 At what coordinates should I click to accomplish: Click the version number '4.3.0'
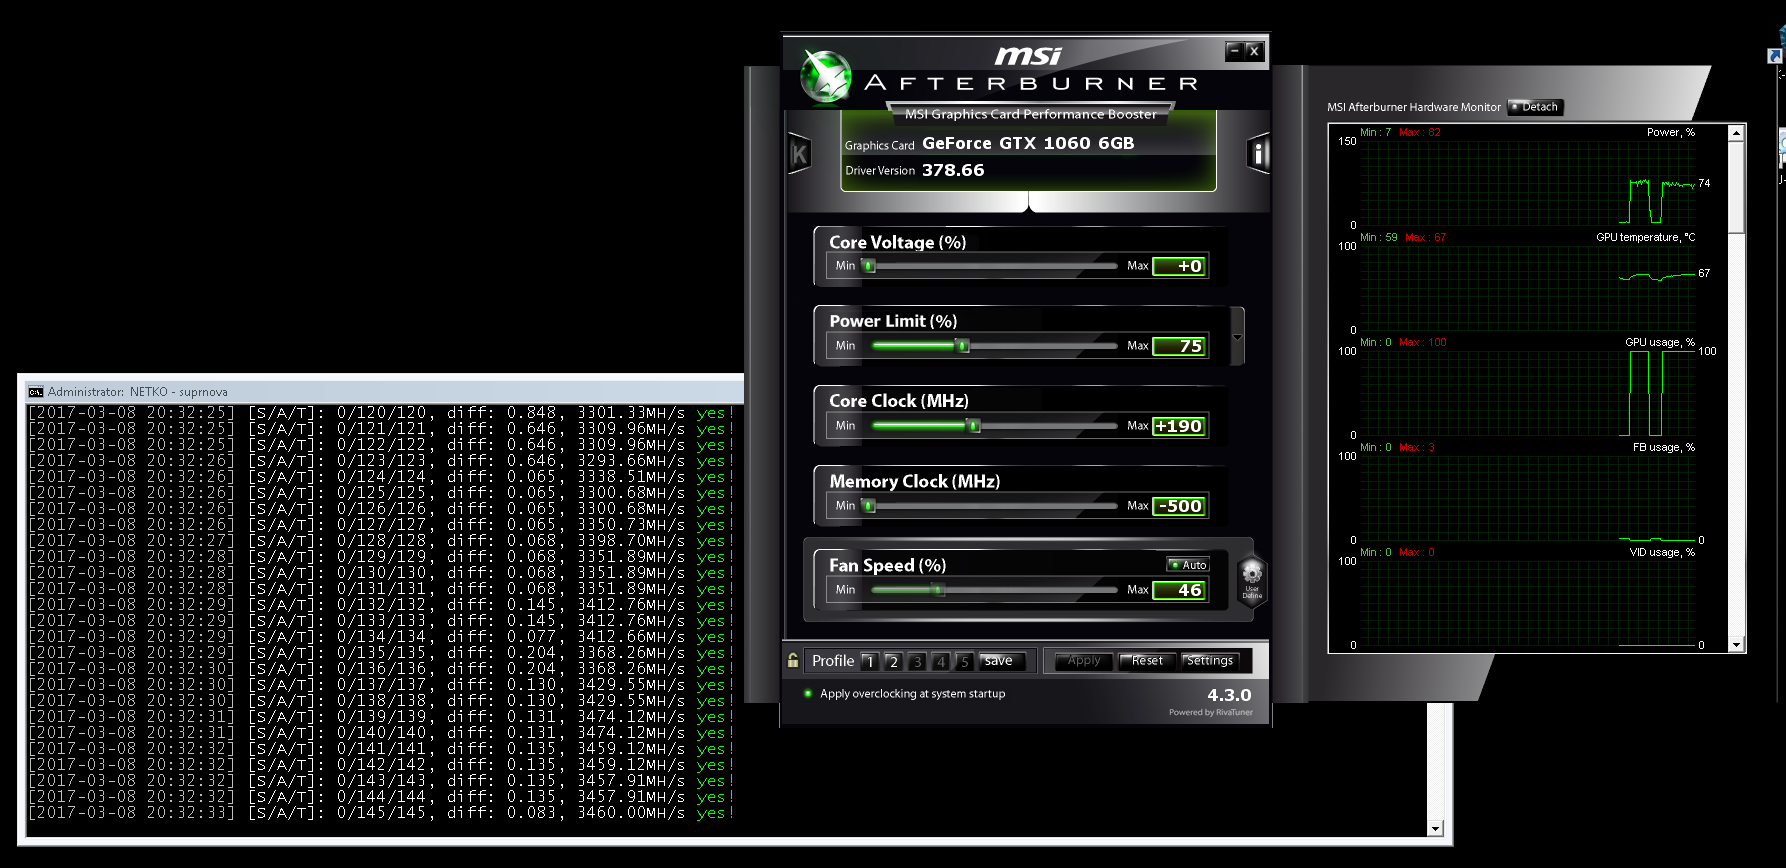tap(1229, 695)
